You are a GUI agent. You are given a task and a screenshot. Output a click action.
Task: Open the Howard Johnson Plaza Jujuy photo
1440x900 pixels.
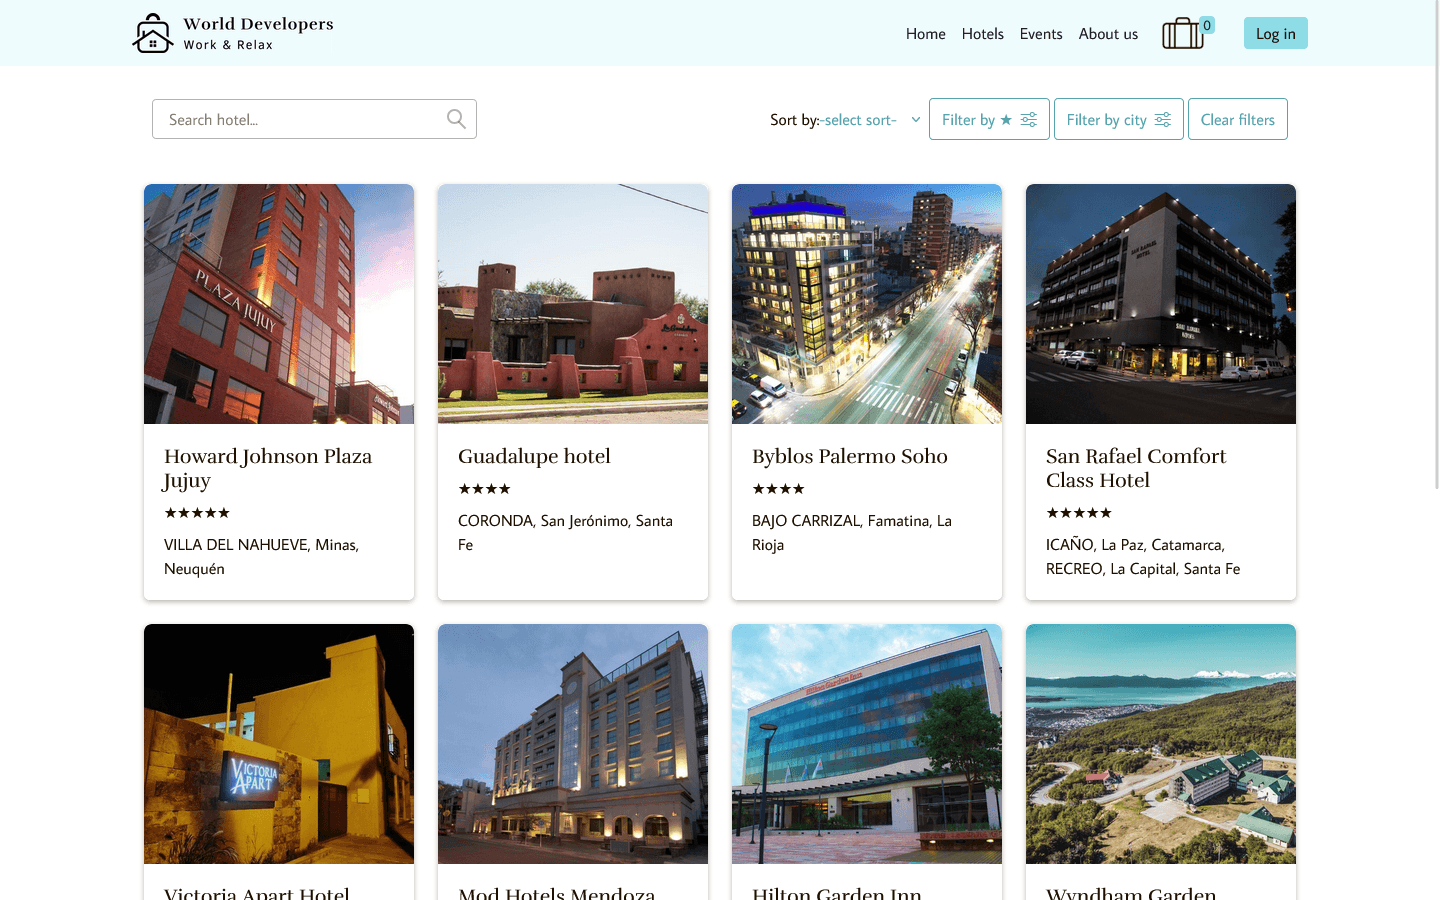pos(279,304)
